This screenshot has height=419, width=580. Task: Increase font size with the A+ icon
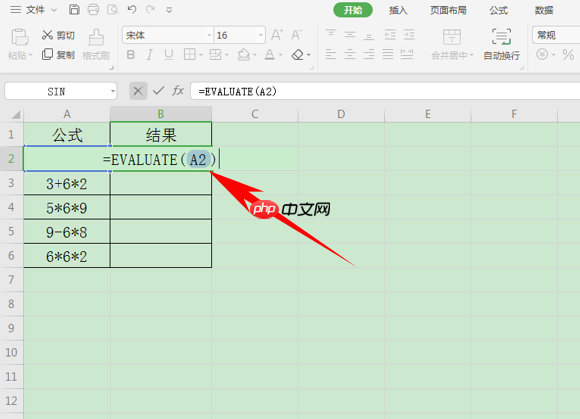click(277, 35)
